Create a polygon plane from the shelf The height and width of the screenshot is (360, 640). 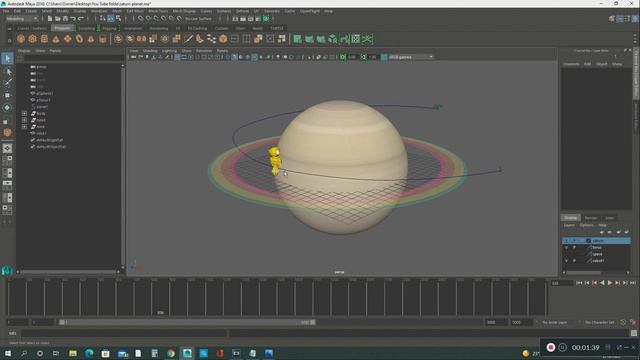(x=67, y=39)
